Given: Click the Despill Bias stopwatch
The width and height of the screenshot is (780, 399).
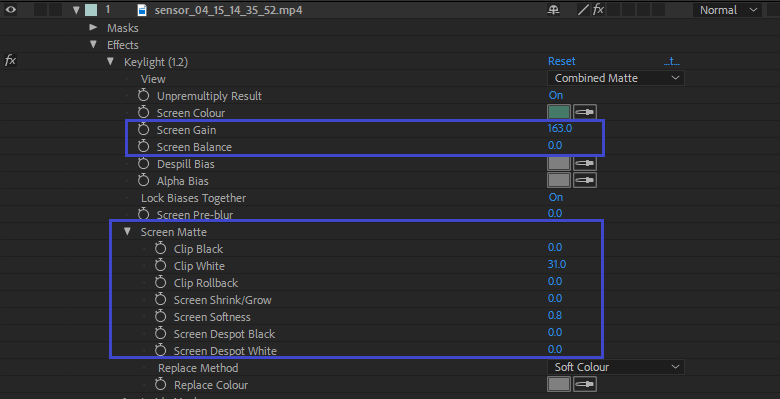Looking at the screenshot, I should click(x=144, y=164).
